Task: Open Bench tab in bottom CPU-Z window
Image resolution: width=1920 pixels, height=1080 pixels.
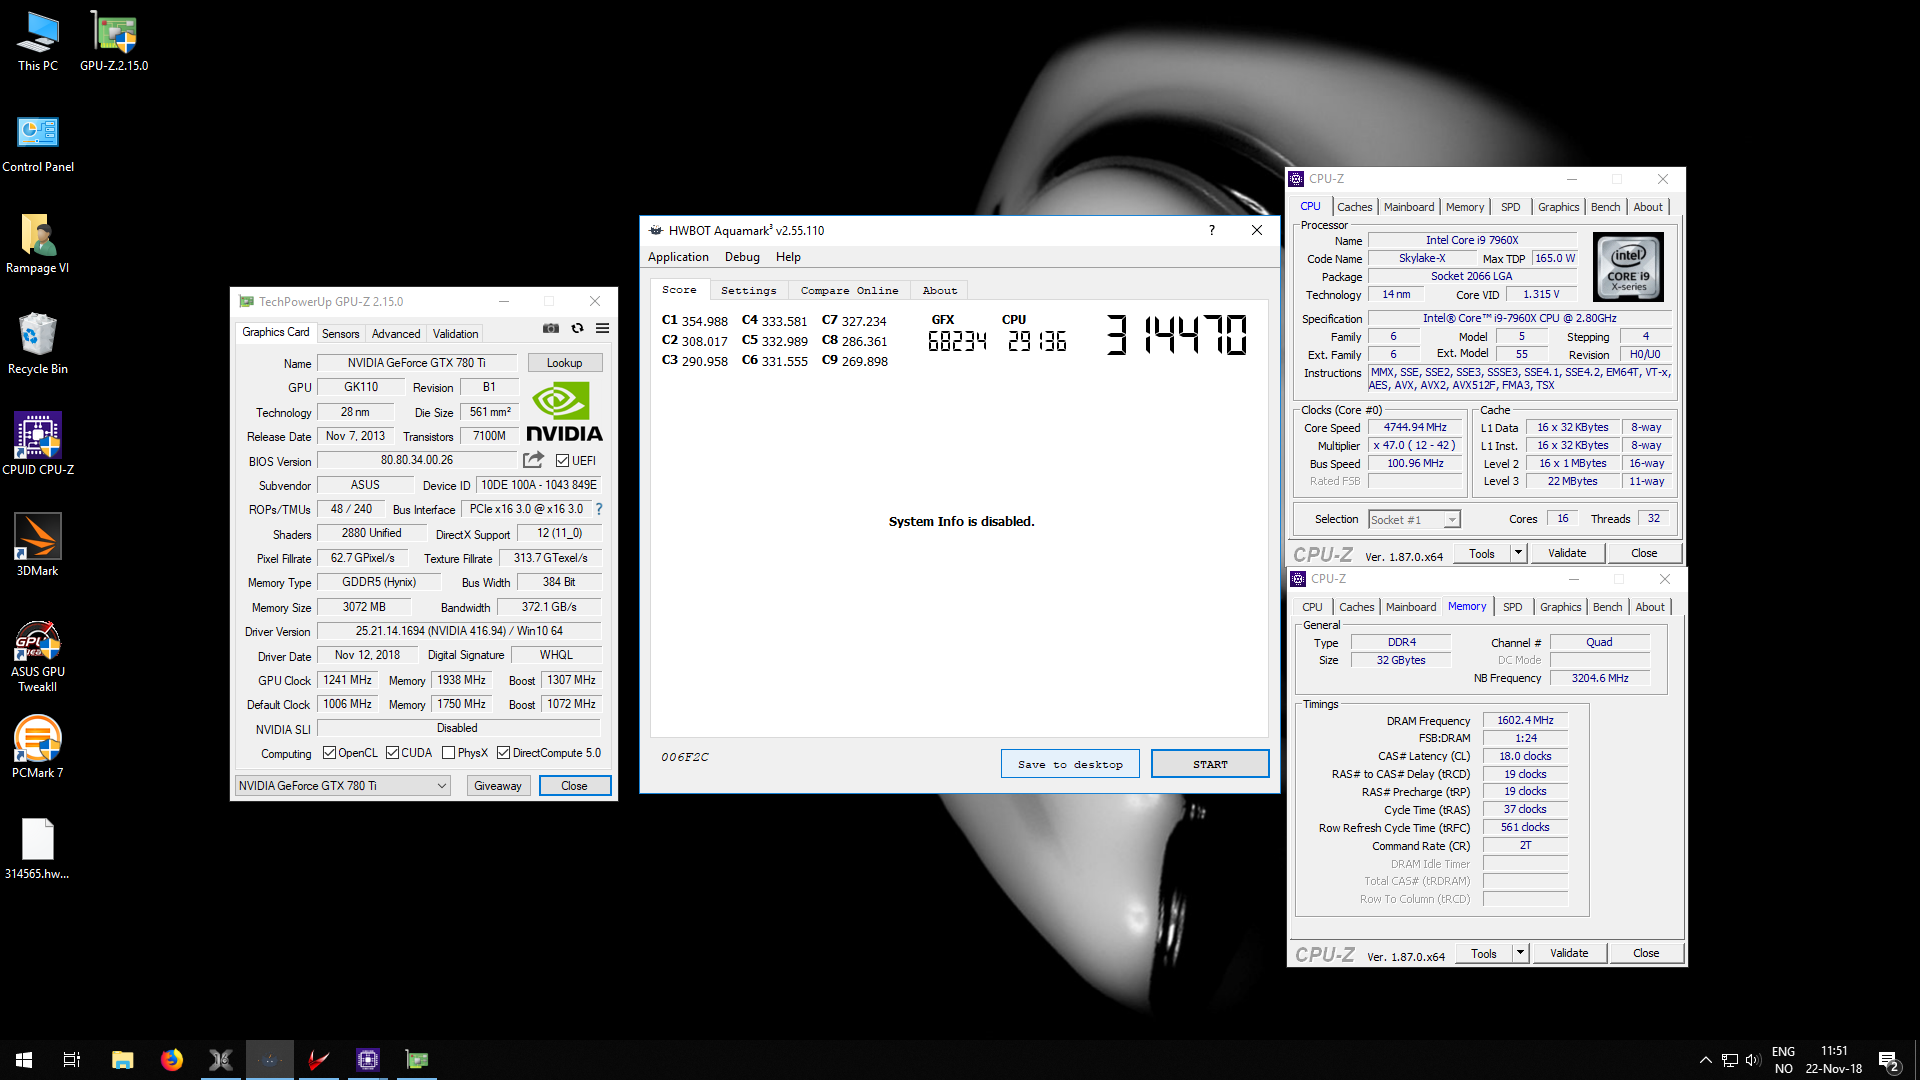Action: (x=1607, y=607)
